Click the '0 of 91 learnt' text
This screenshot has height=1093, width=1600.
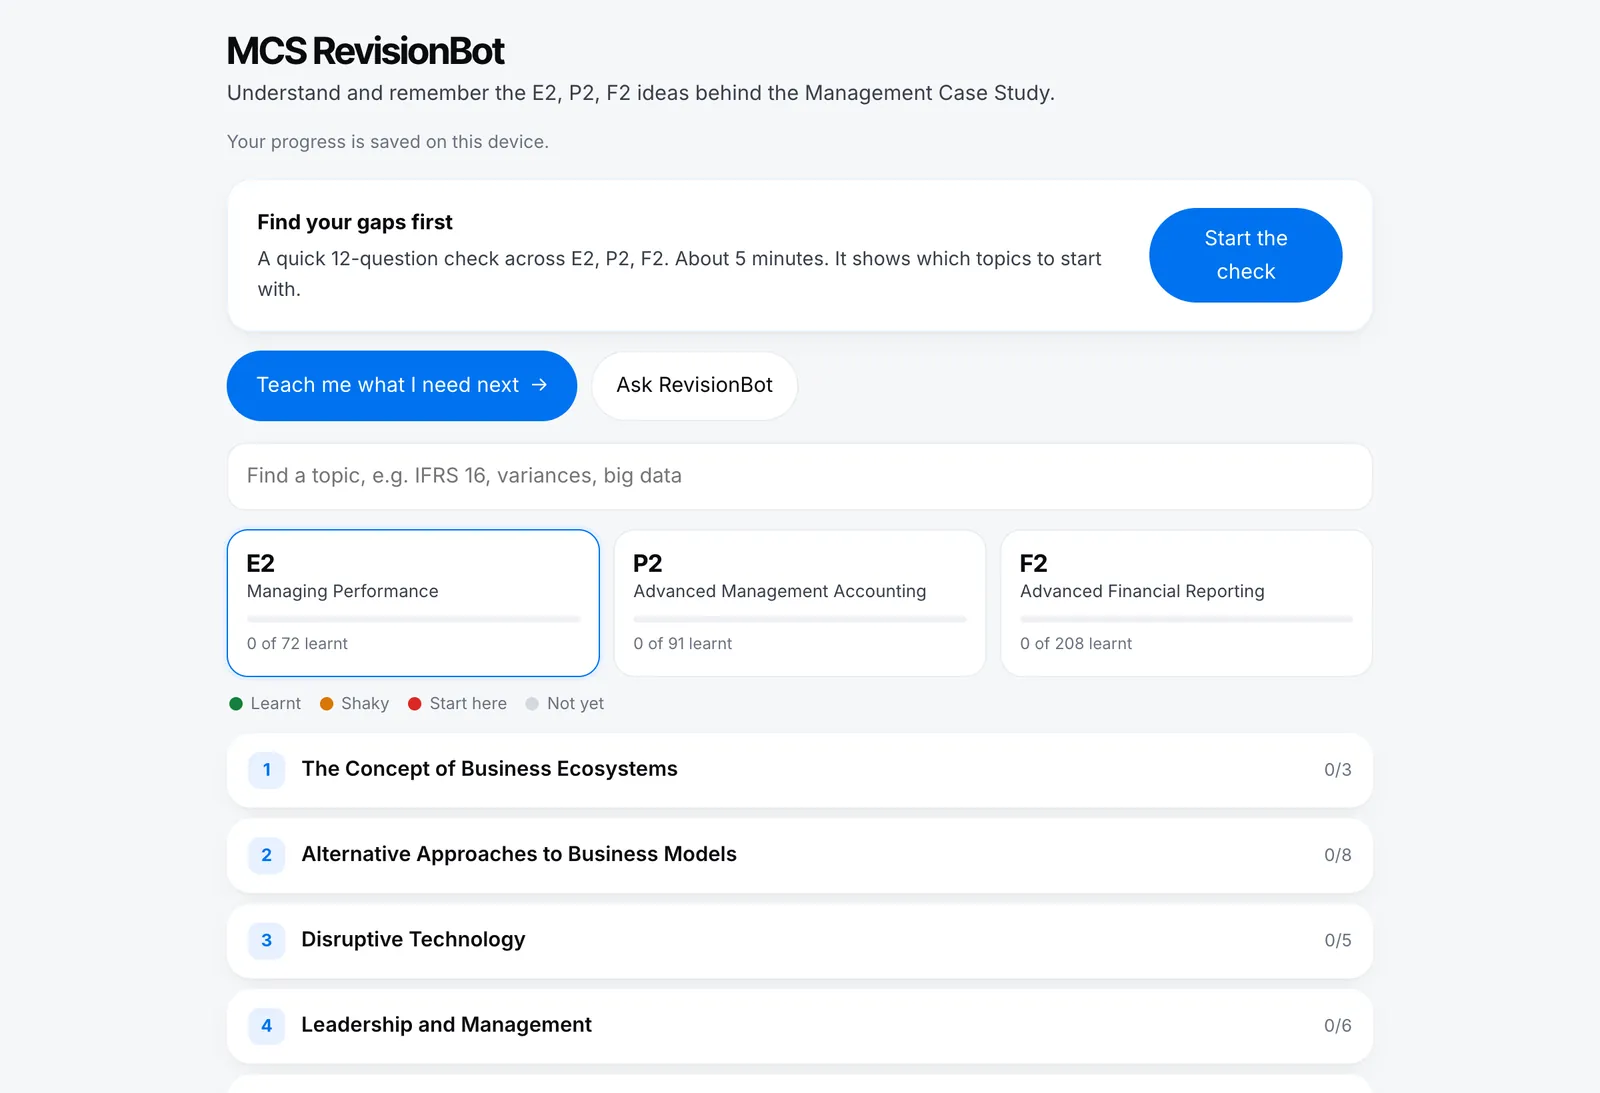click(x=682, y=644)
